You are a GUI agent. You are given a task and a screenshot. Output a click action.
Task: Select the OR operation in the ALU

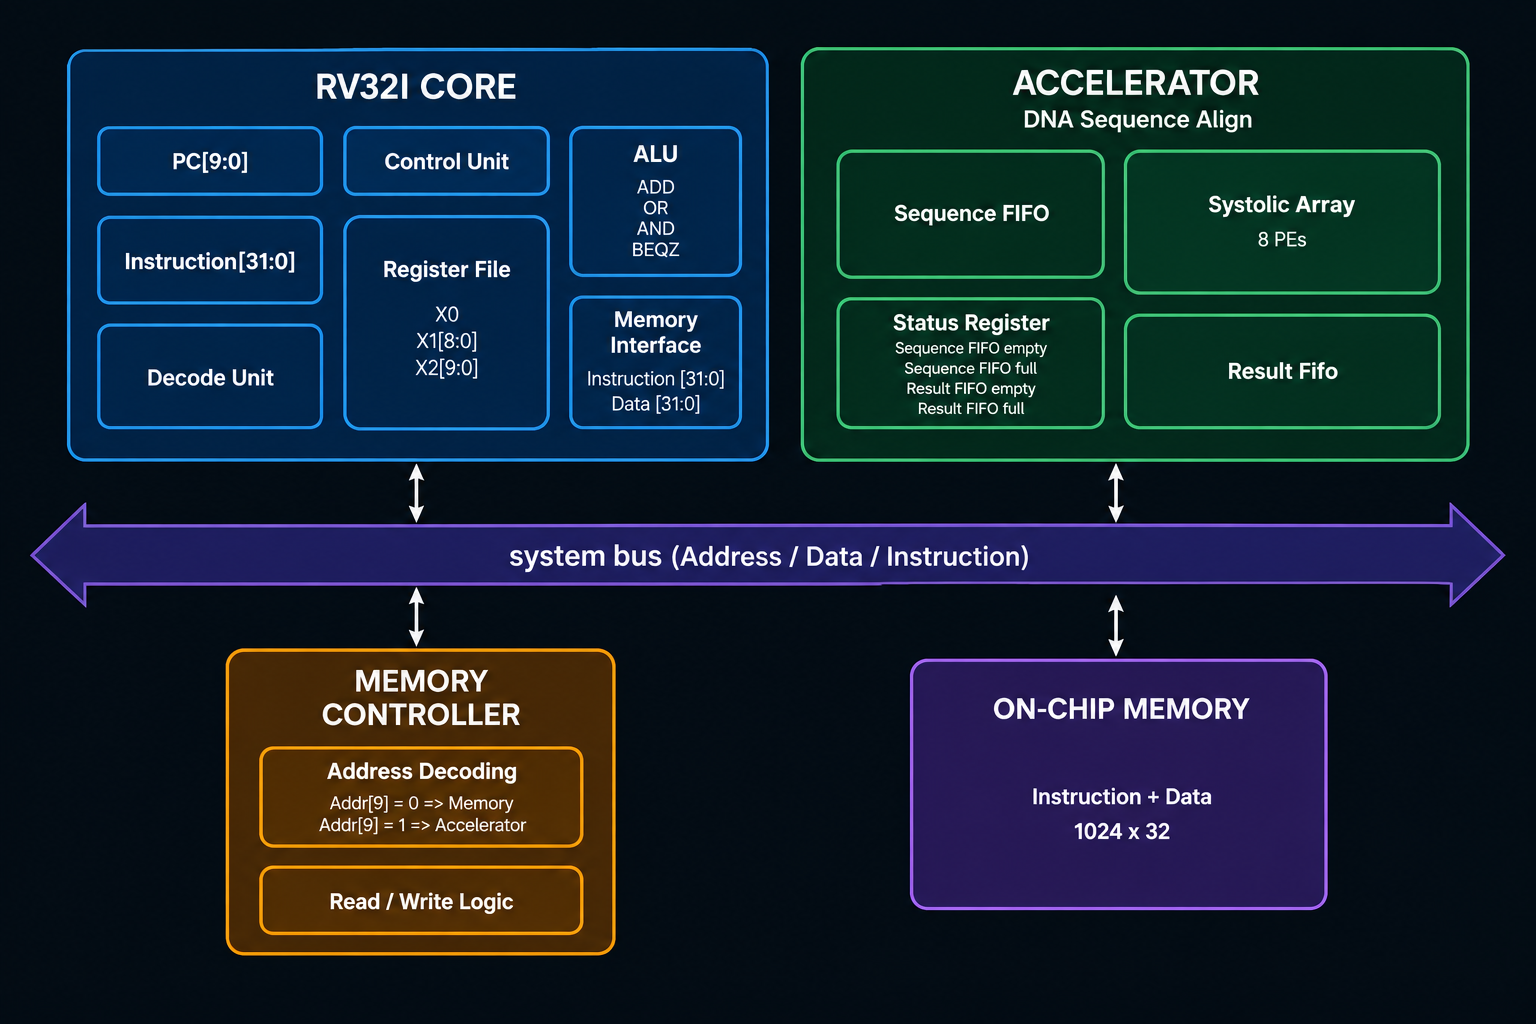pyautogui.click(x=656, y=208)
